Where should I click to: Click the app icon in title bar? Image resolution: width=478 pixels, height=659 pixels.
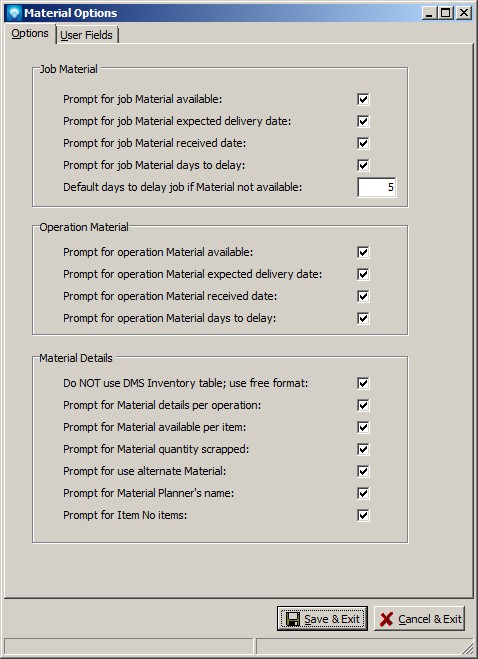point(14,13)
